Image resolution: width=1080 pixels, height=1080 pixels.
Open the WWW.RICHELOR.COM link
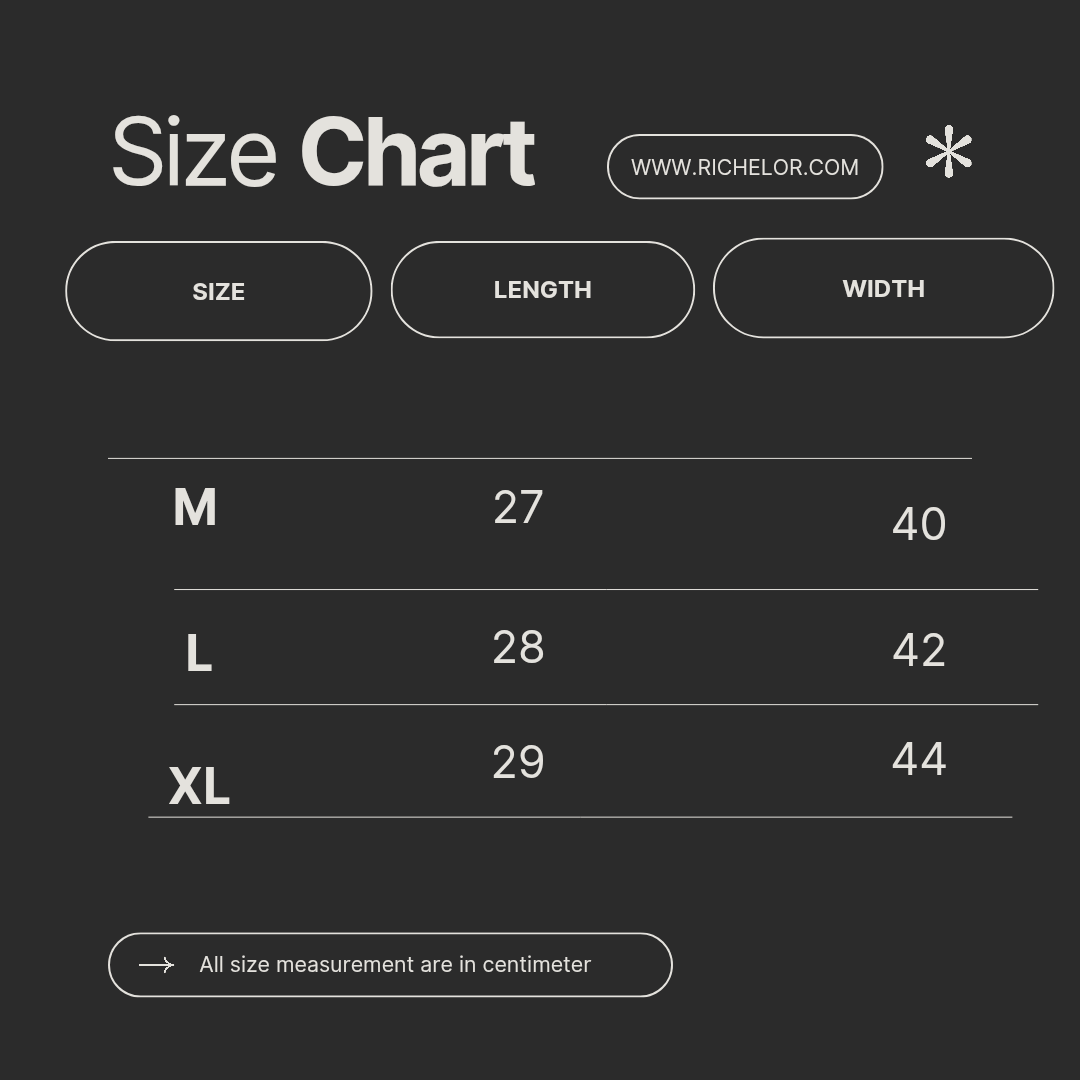click(744, 167)
